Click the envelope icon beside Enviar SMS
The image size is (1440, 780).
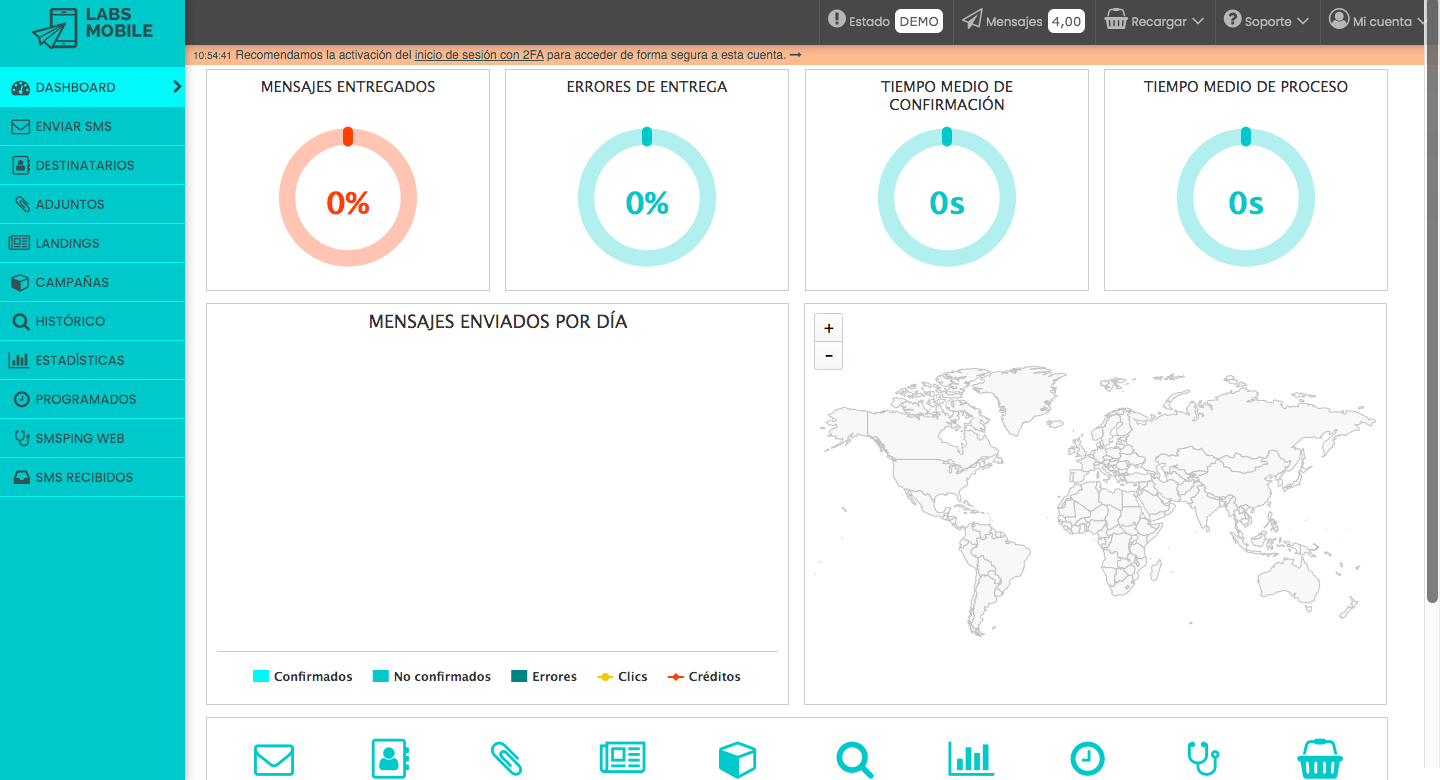[20, 127]
